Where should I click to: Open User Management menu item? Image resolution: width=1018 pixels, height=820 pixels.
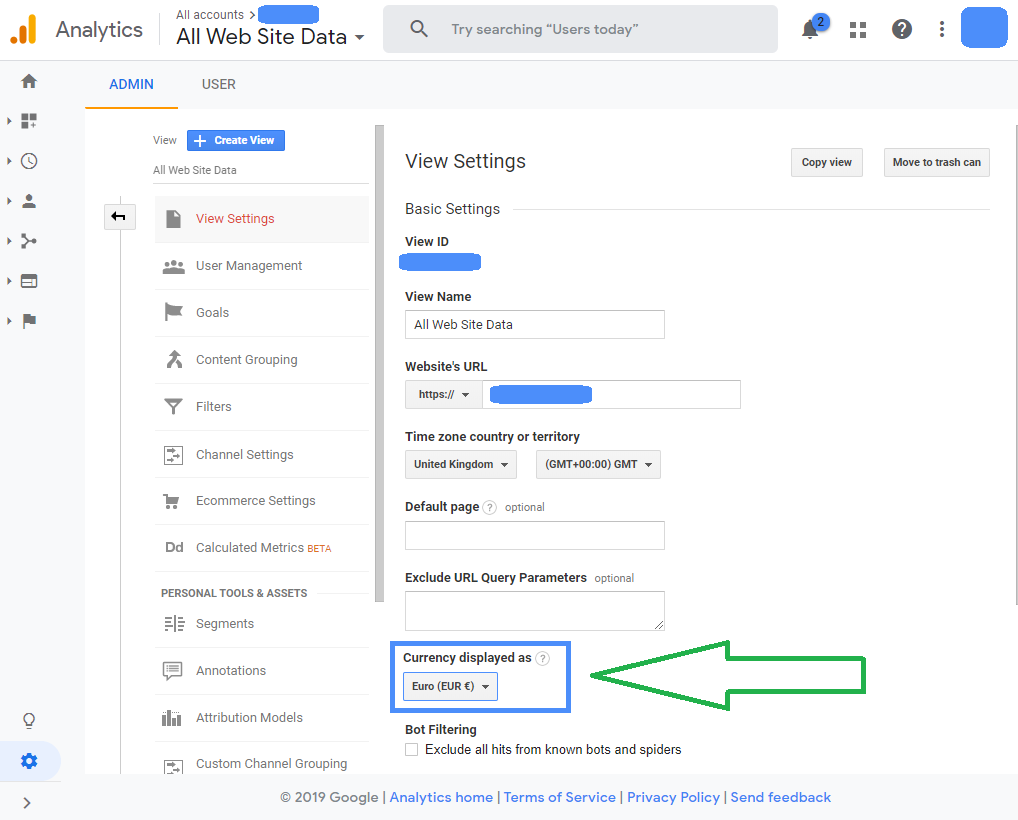pyautogui.click(x=262, y=266)
